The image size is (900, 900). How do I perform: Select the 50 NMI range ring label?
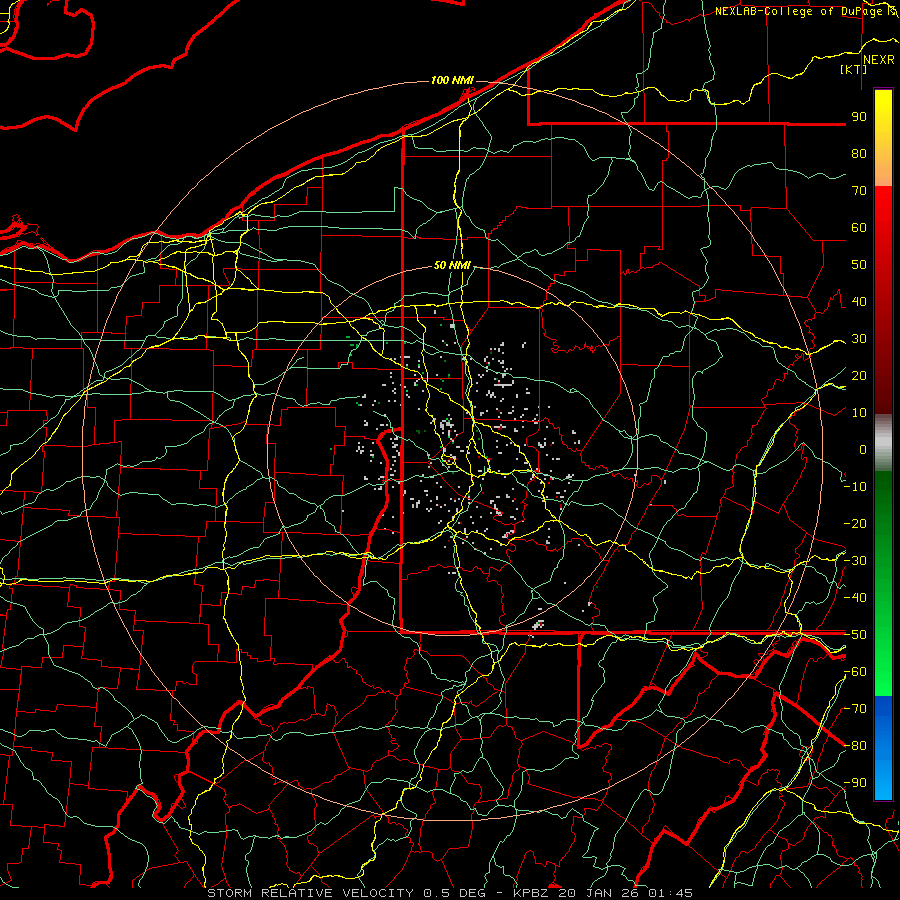coord(452,265)
